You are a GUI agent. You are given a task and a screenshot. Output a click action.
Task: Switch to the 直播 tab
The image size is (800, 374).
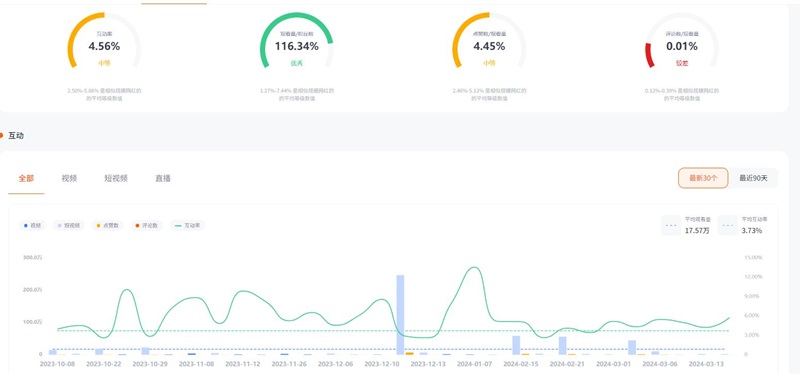point(163,179)
